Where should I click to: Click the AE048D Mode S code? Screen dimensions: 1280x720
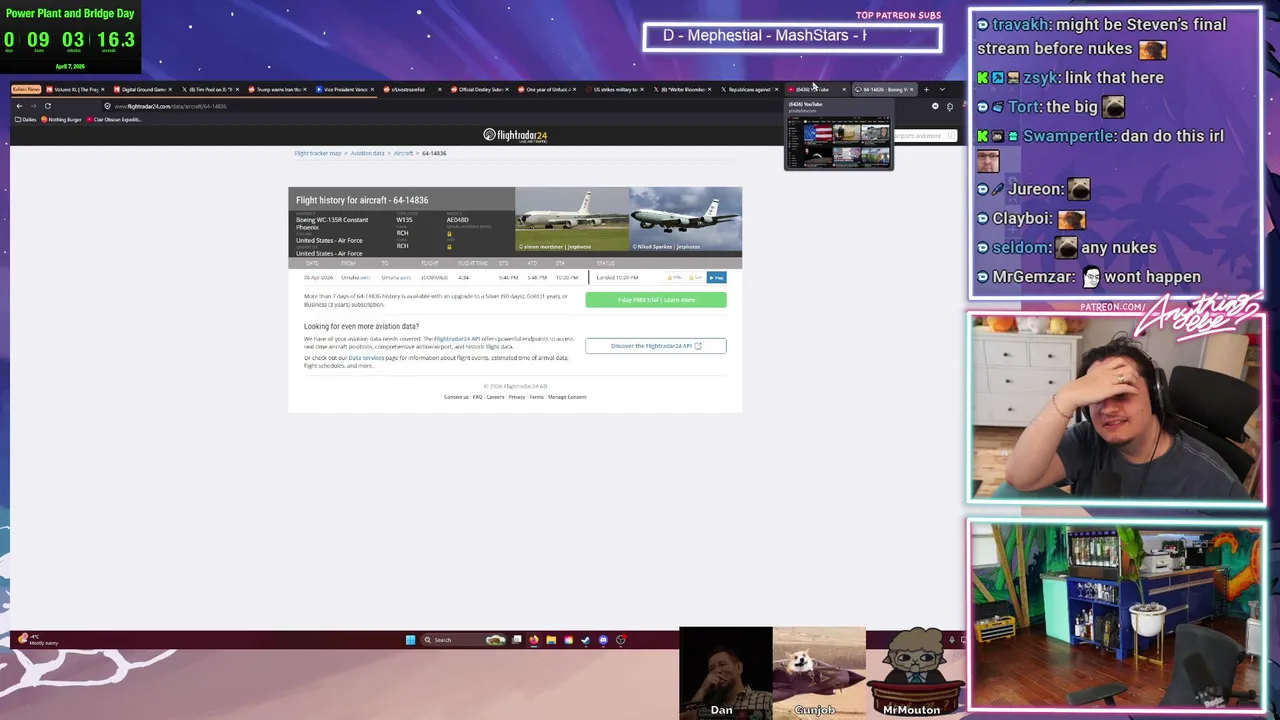click(x=457, y=220)
